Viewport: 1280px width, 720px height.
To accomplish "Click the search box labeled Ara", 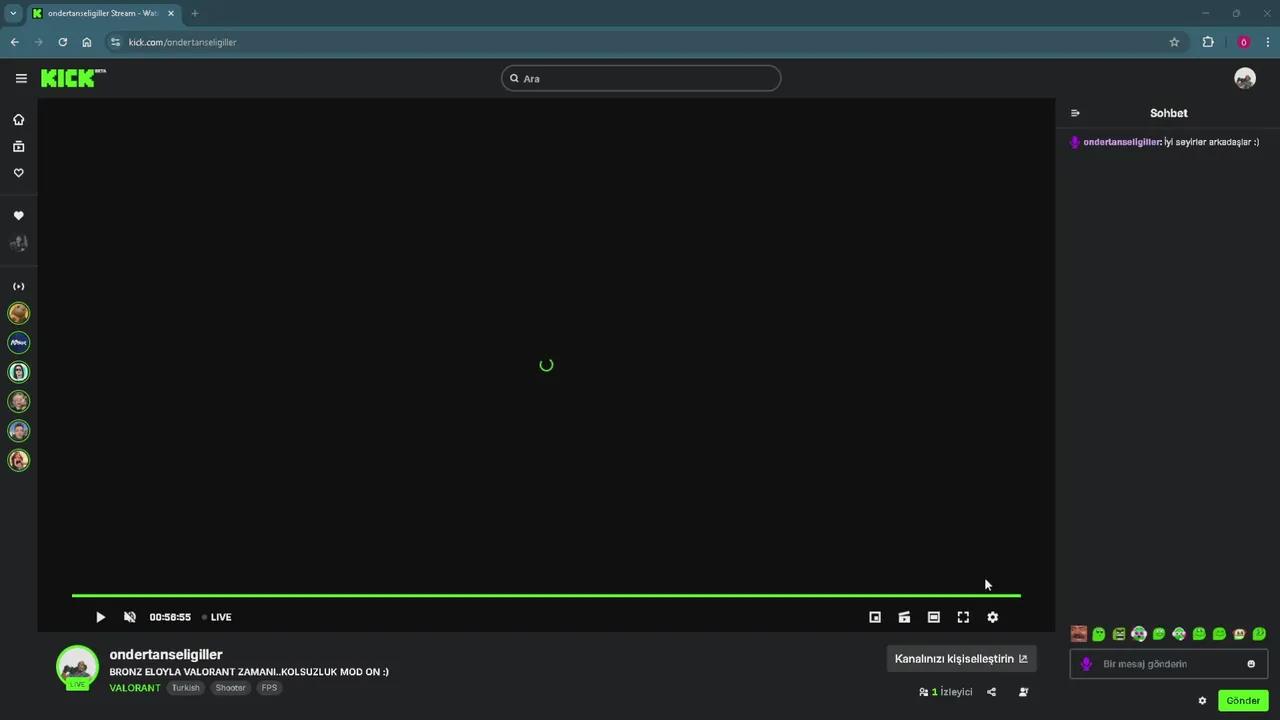I will [x=641, y=78].
